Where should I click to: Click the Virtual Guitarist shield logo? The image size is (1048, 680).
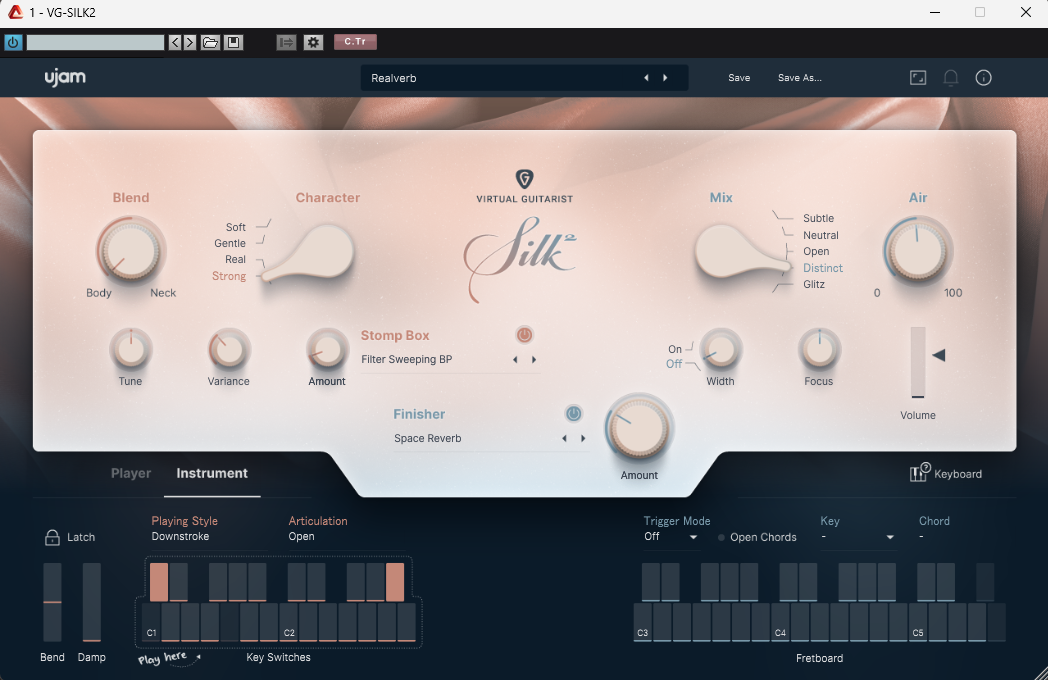(x=525, y=179)
